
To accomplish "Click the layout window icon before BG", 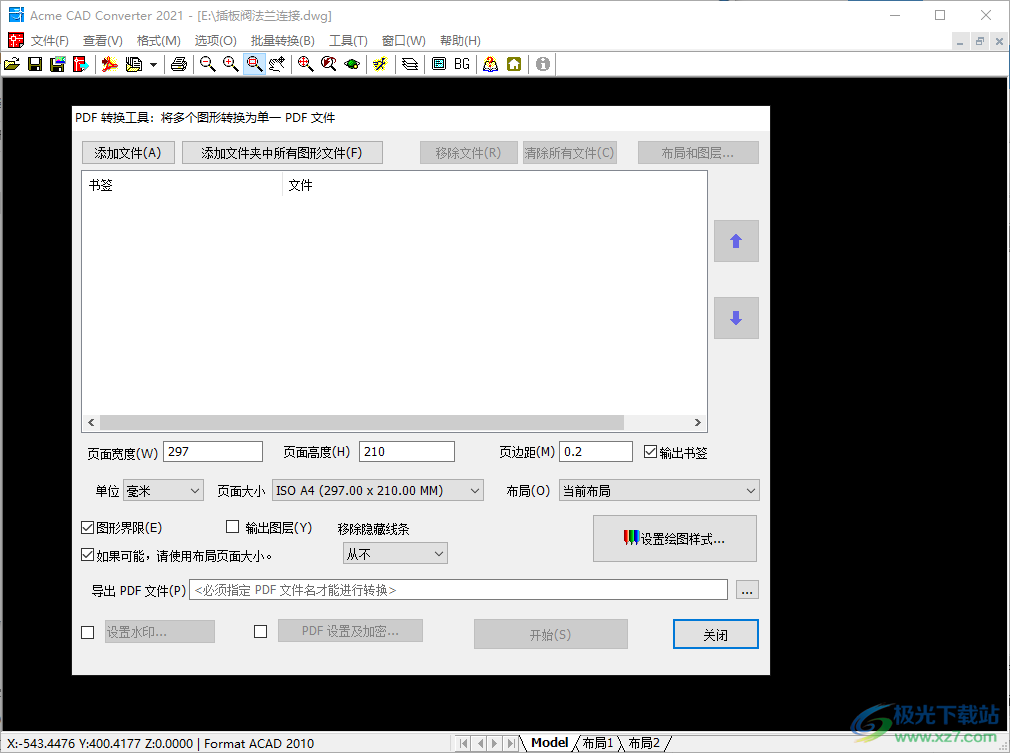I will 439,64.
